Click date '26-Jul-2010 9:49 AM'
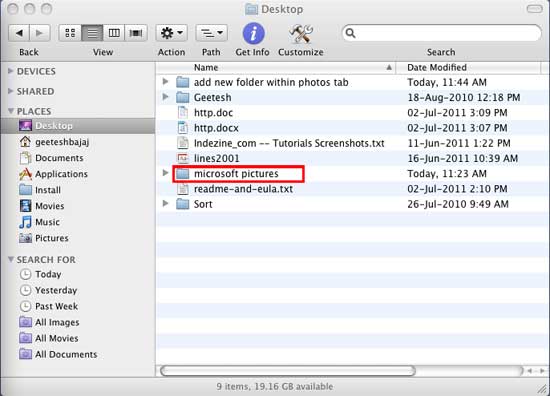The image size is (550, 396). pyautogui.click(x=458, y=204)
